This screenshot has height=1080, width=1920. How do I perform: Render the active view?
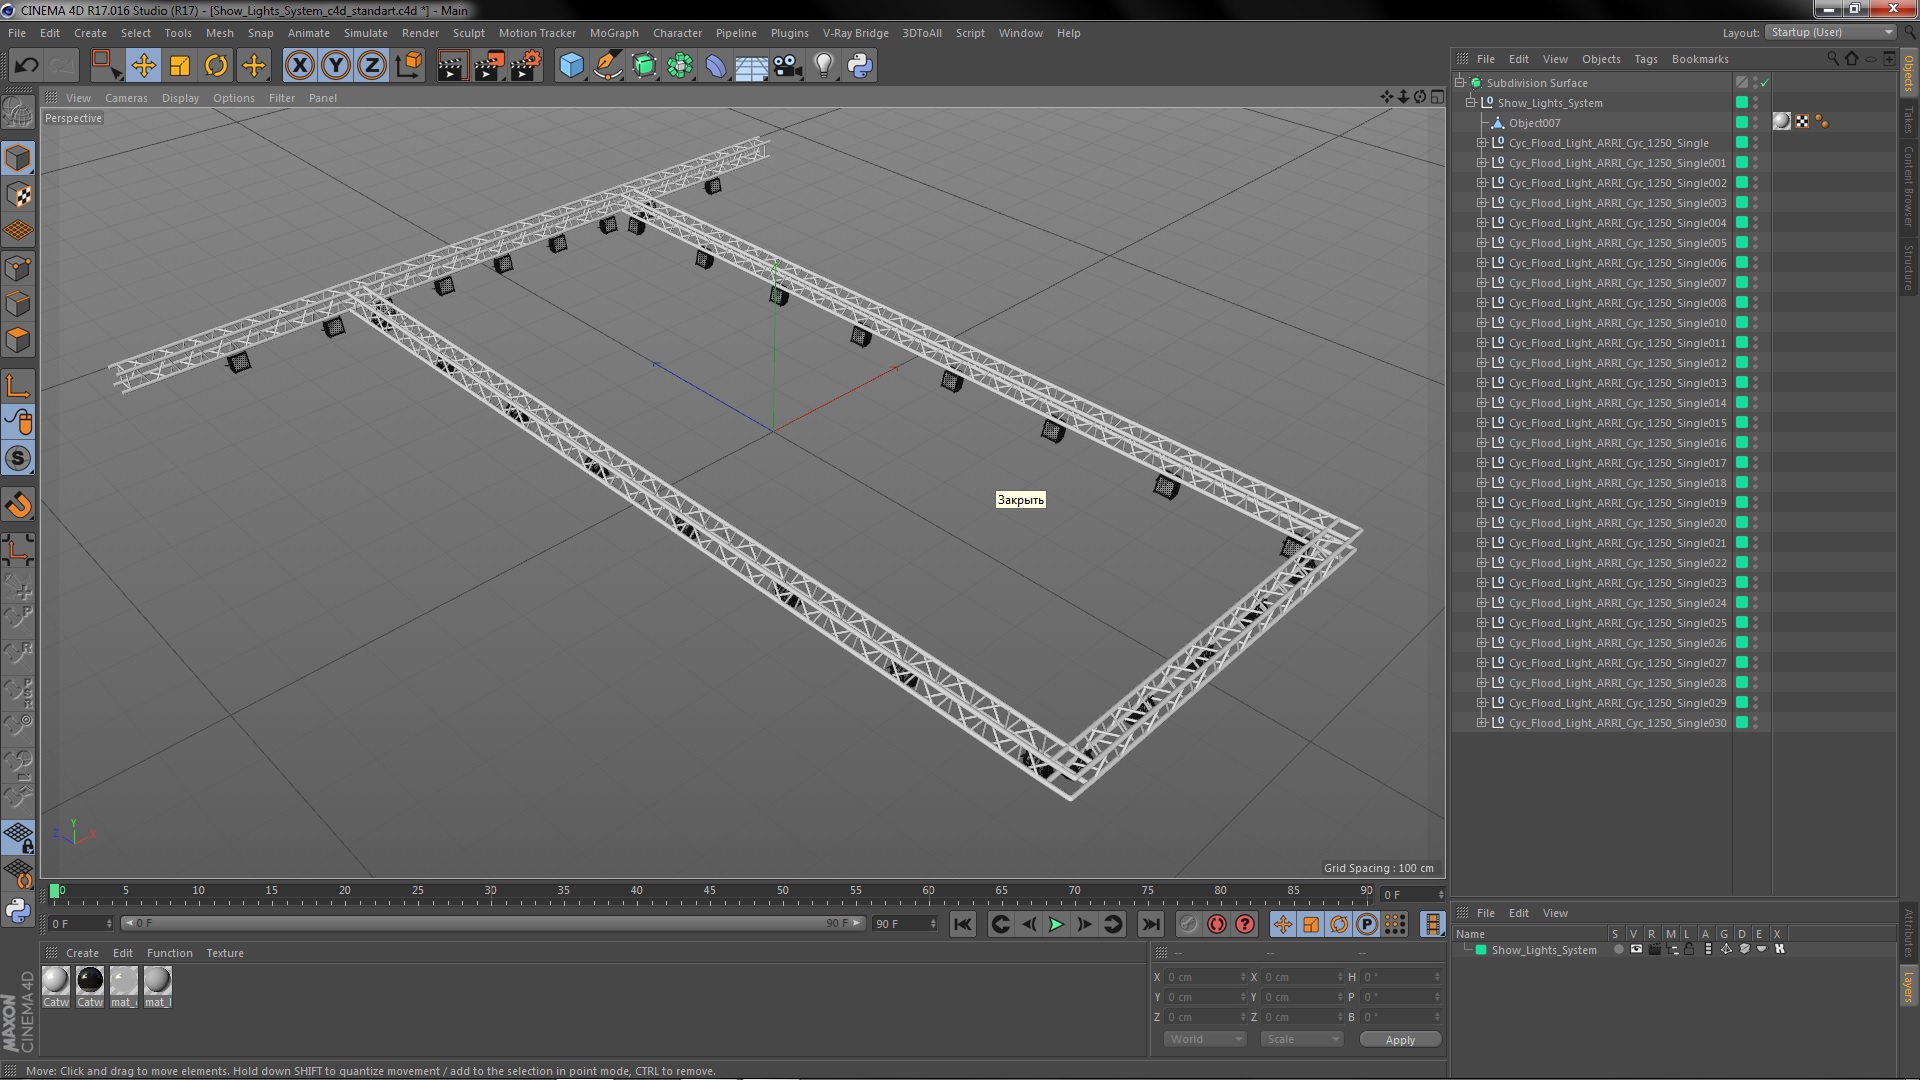pos(452,66)
